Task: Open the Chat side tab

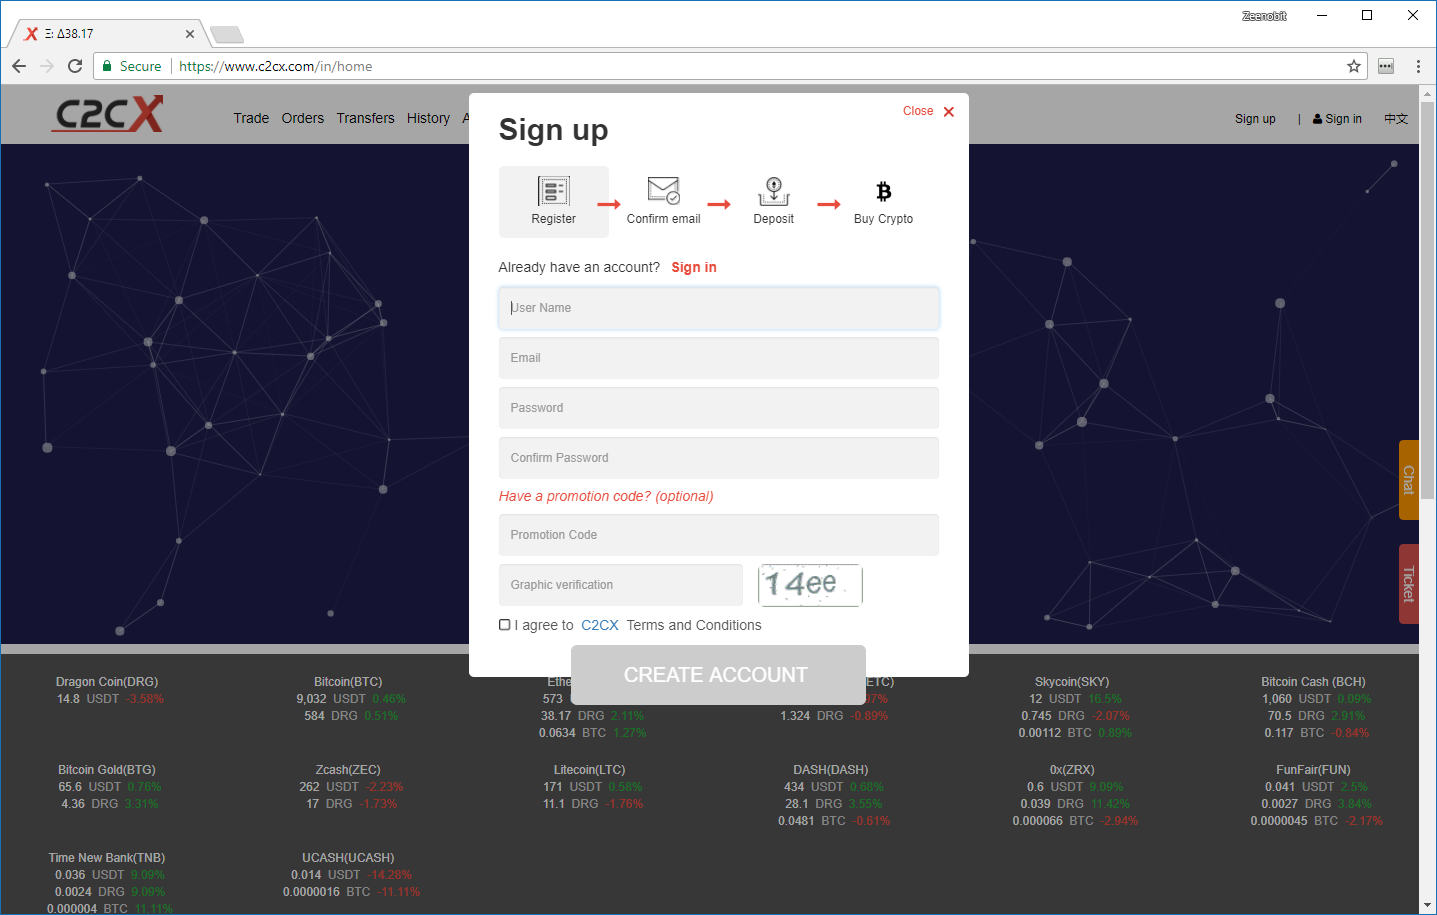Action: coord(1408,480)
